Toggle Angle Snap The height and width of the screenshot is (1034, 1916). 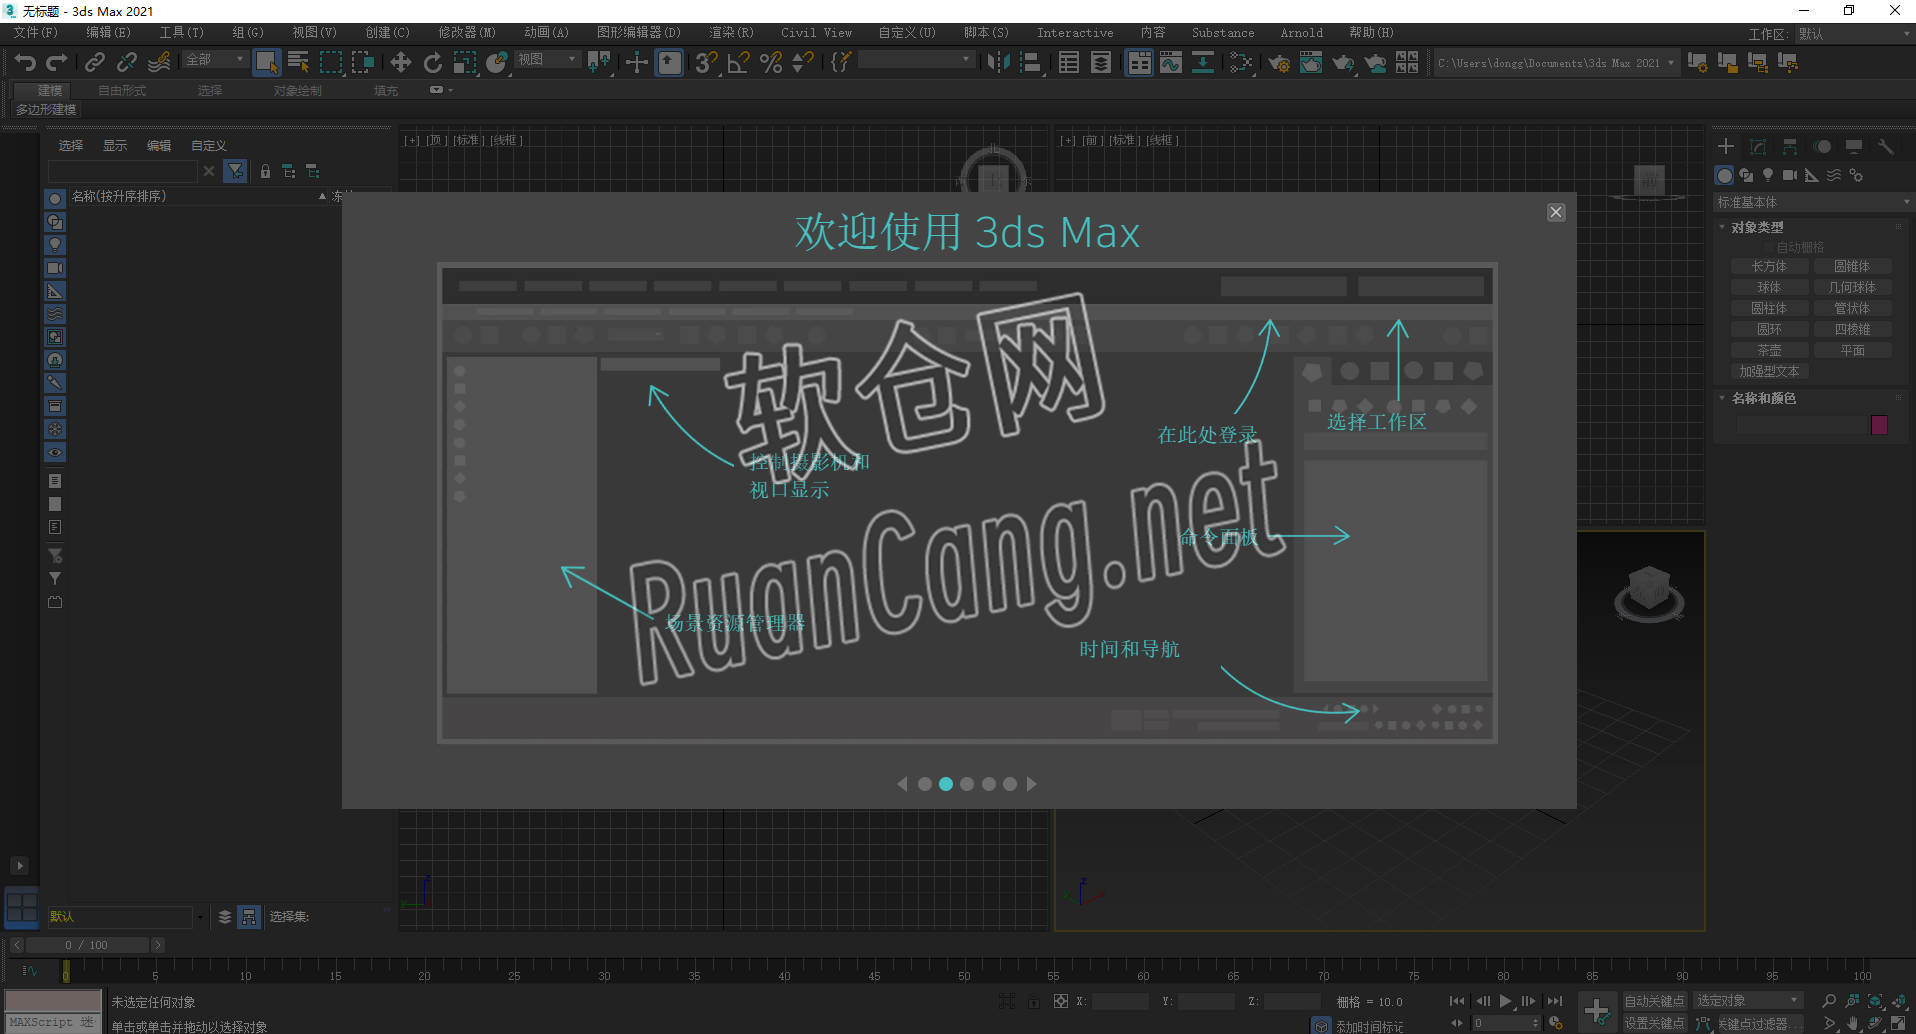[738, 62]
